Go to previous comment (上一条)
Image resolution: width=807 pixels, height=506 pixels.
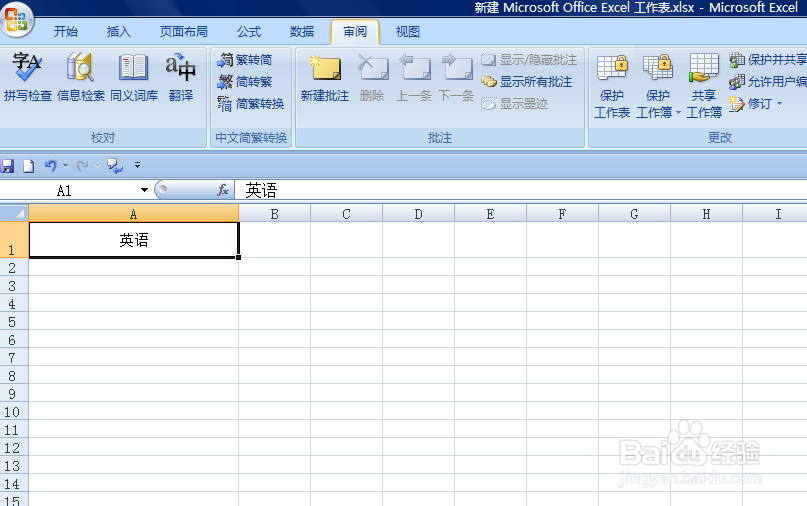(414, 78)
